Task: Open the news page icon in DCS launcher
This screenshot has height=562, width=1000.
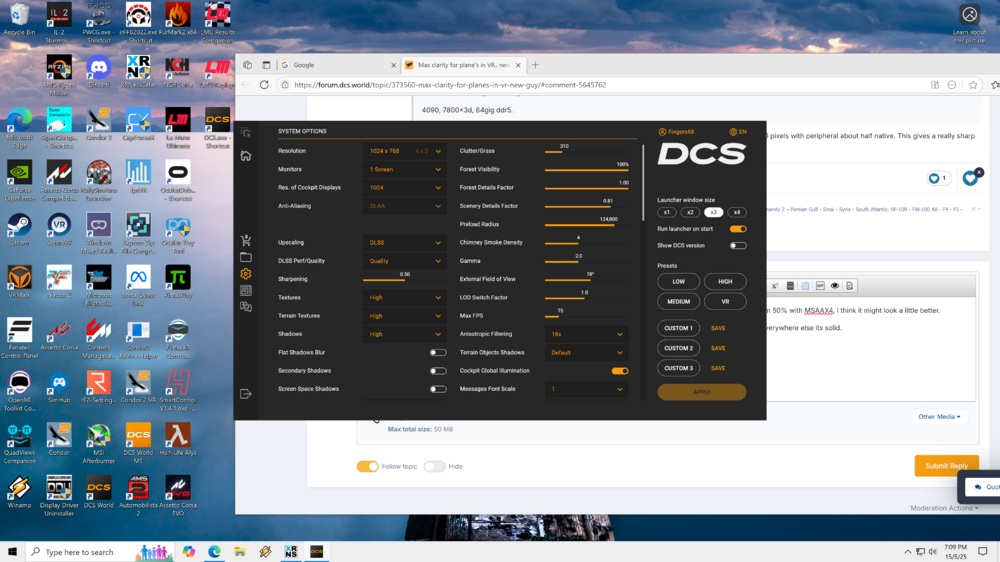Action: point(246,290)
